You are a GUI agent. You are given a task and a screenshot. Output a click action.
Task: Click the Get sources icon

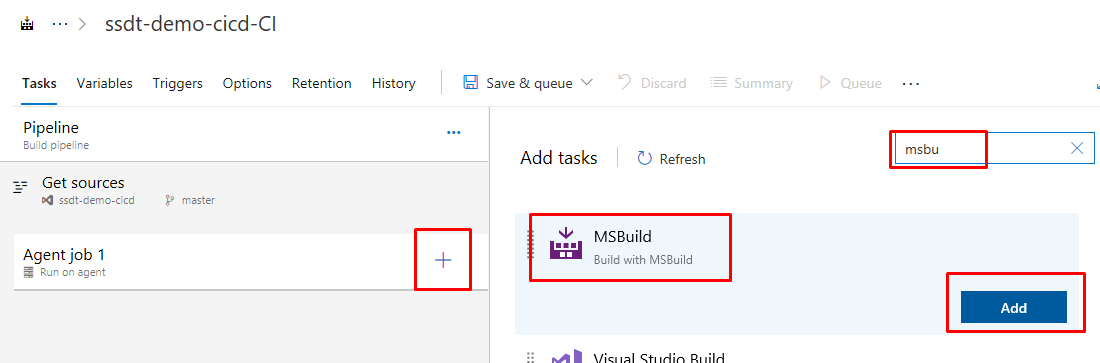(20, 187)
